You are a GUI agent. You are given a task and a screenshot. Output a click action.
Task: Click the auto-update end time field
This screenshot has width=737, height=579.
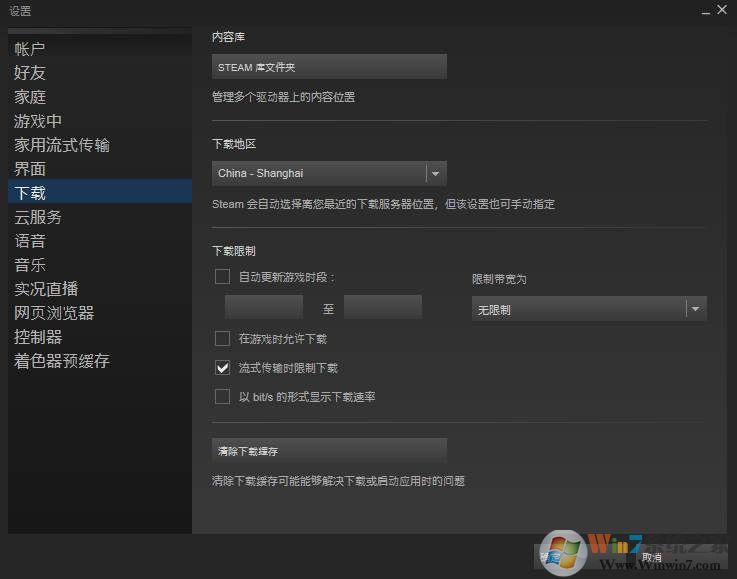click(x=383, y=307)
